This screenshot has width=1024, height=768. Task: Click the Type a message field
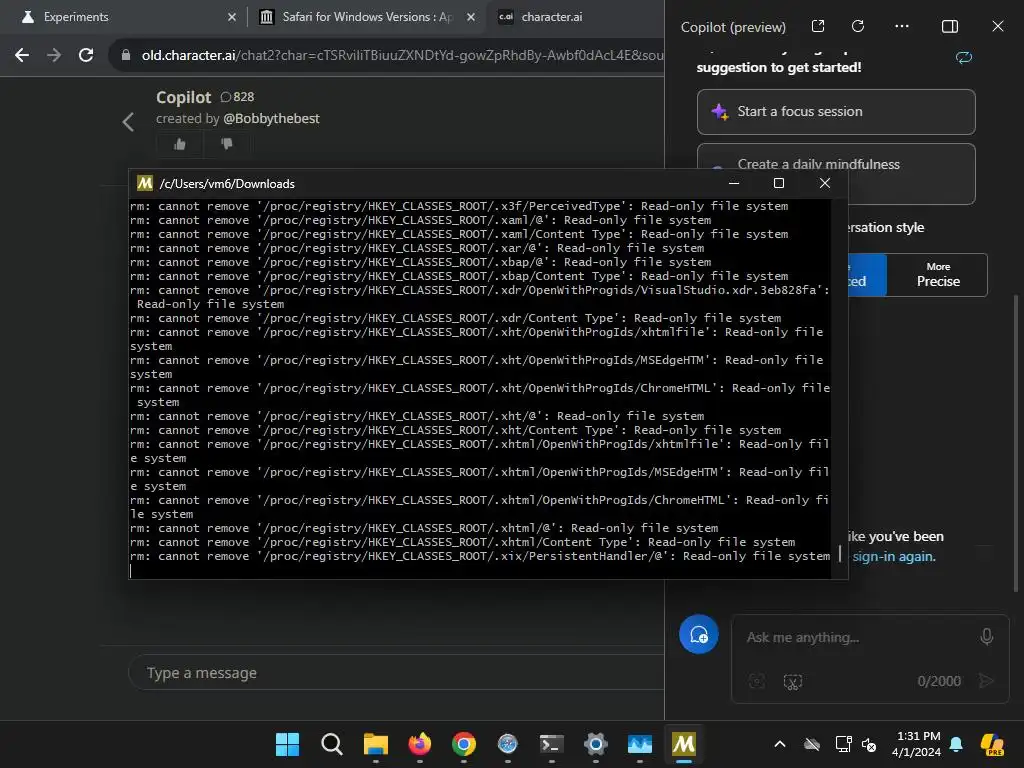[396, 673]
